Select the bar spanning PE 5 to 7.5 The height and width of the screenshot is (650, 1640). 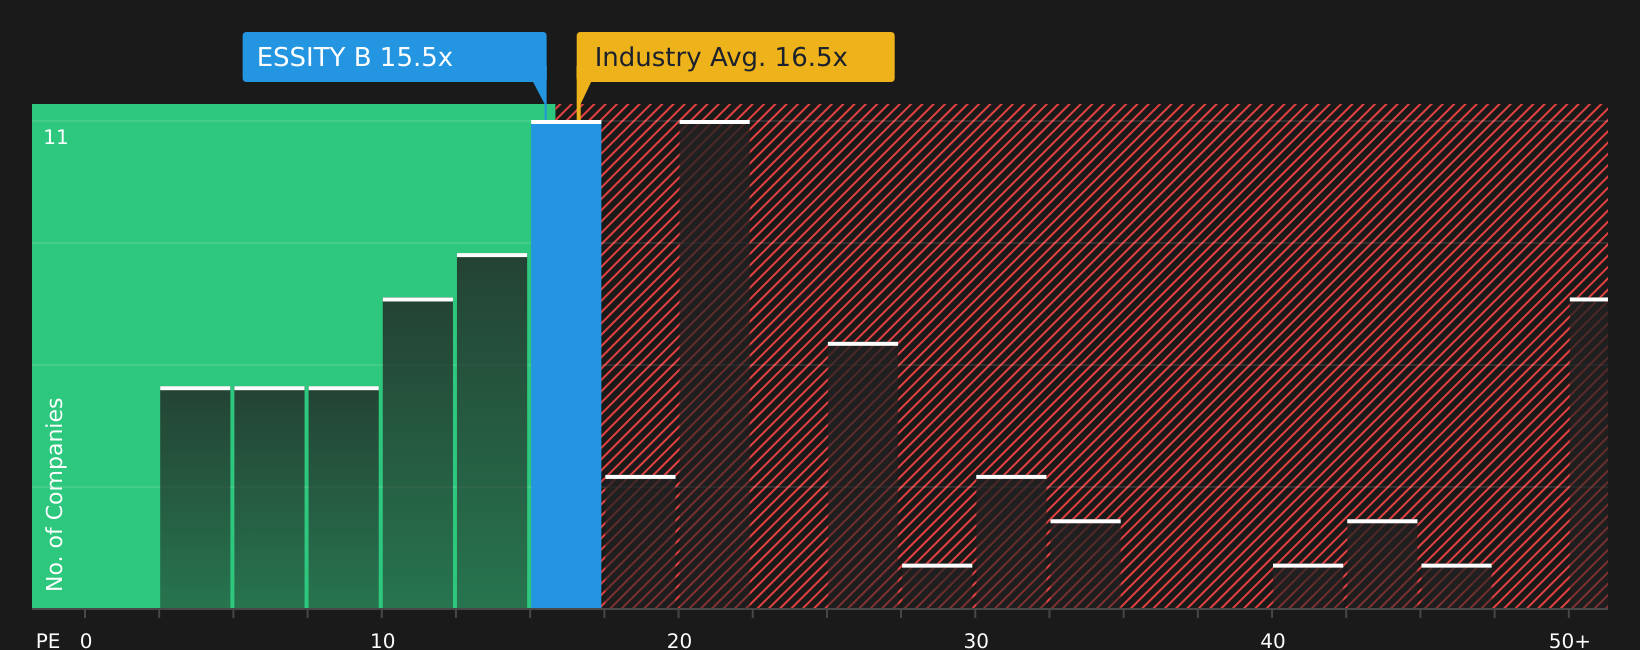(x=269, y=498)
